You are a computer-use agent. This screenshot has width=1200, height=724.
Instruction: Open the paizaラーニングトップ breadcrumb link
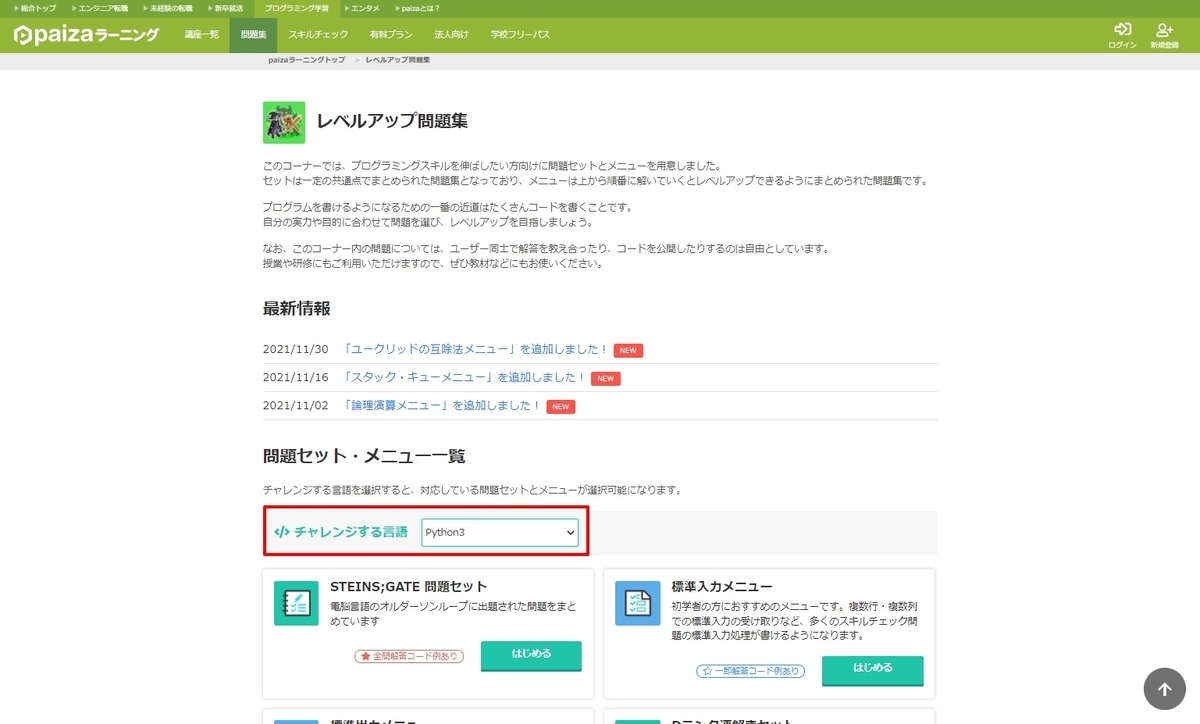point(306,59)
